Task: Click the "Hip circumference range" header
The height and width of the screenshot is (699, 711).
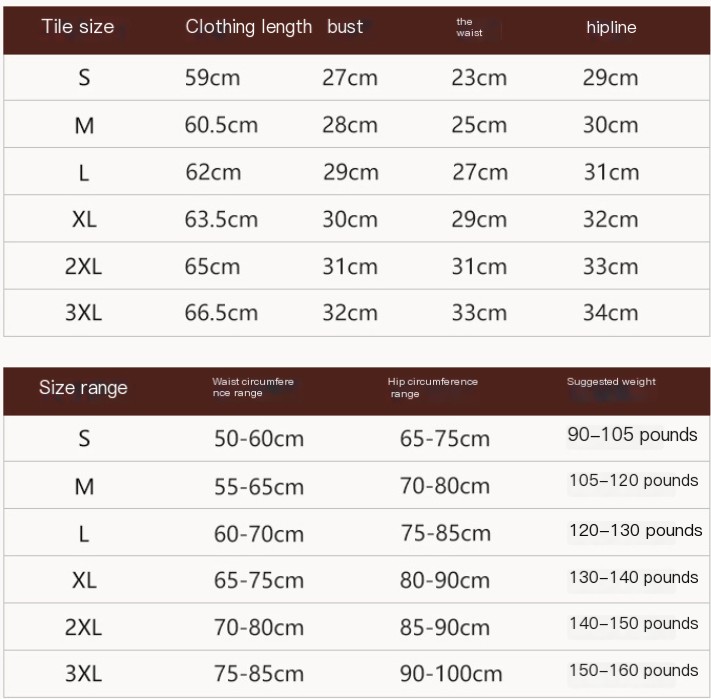Action: [x=432, y=388]
